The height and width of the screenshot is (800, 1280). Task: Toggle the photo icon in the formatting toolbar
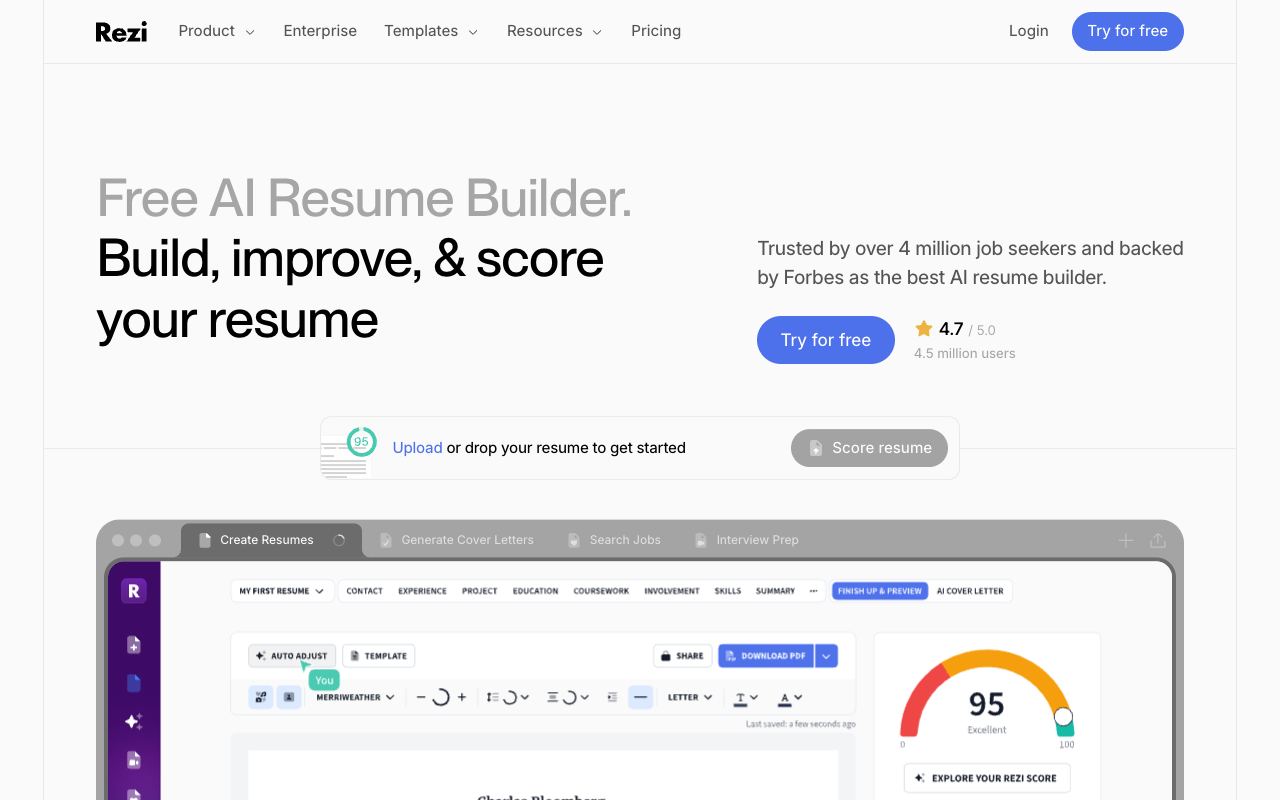coord(288,697)
